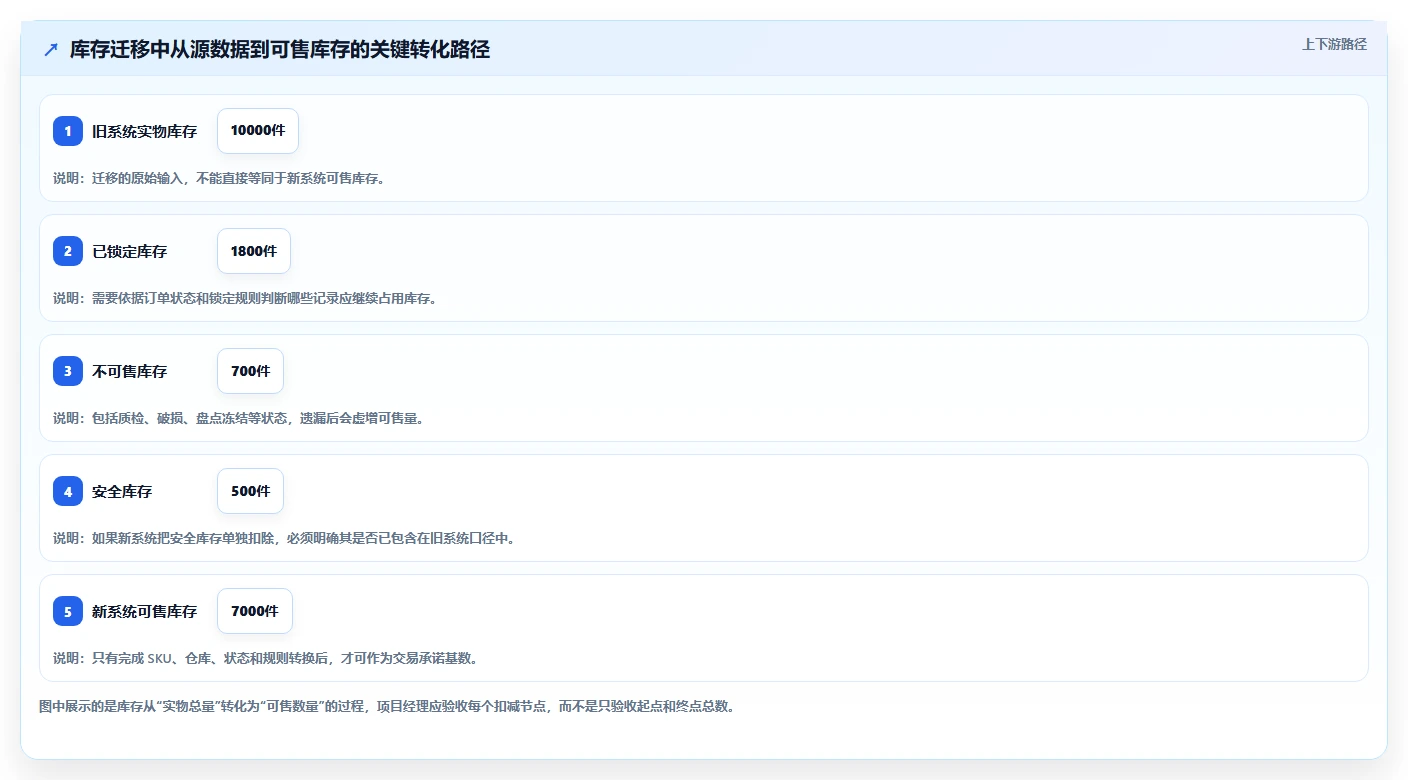Click the 700件 value chip
The width and height of the screenshot is (1408, 780).
250,371
